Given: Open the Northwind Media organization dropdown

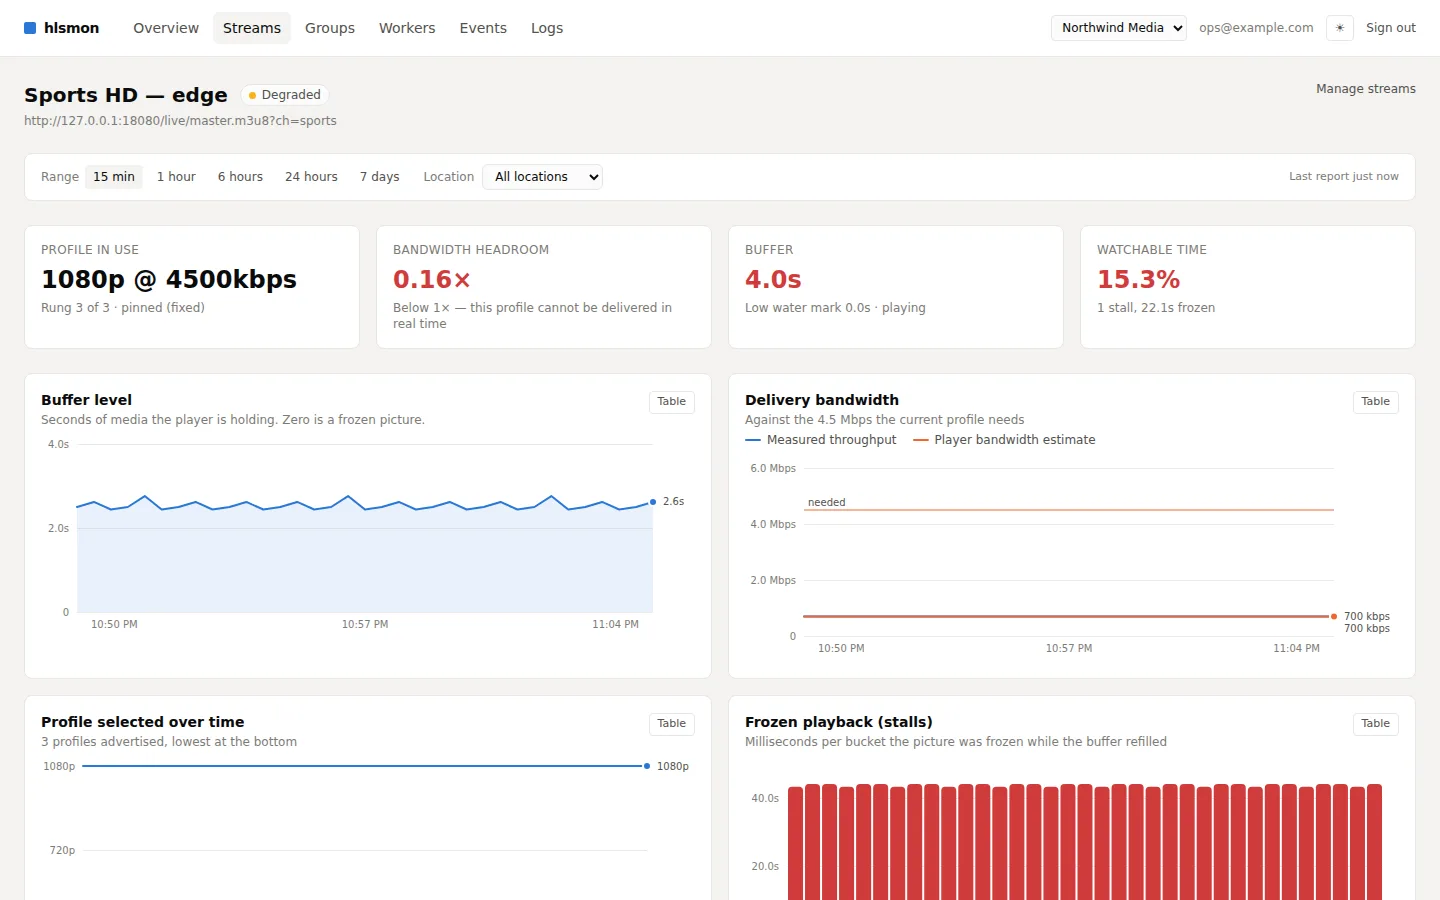Looking at the screenshot, I should coord(1119,28).
